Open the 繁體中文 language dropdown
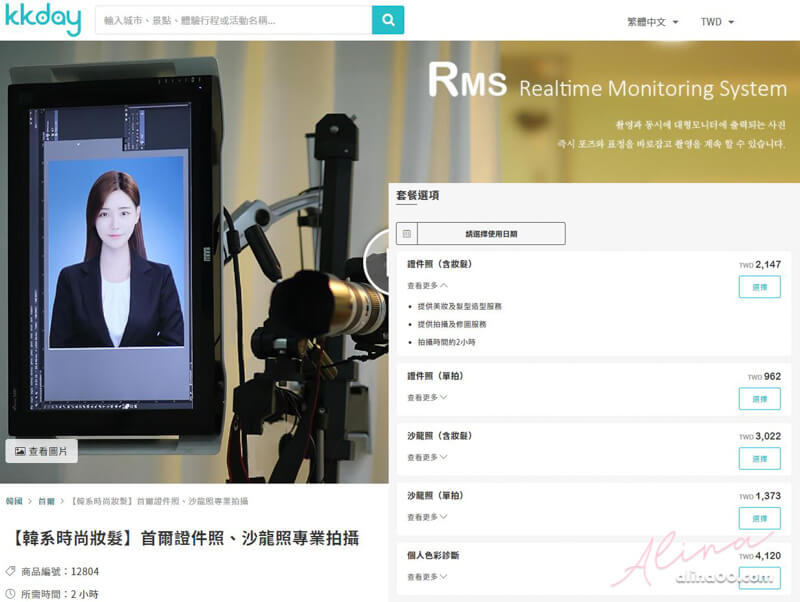This screenshot has height=602, width=800. pos(653,22)
